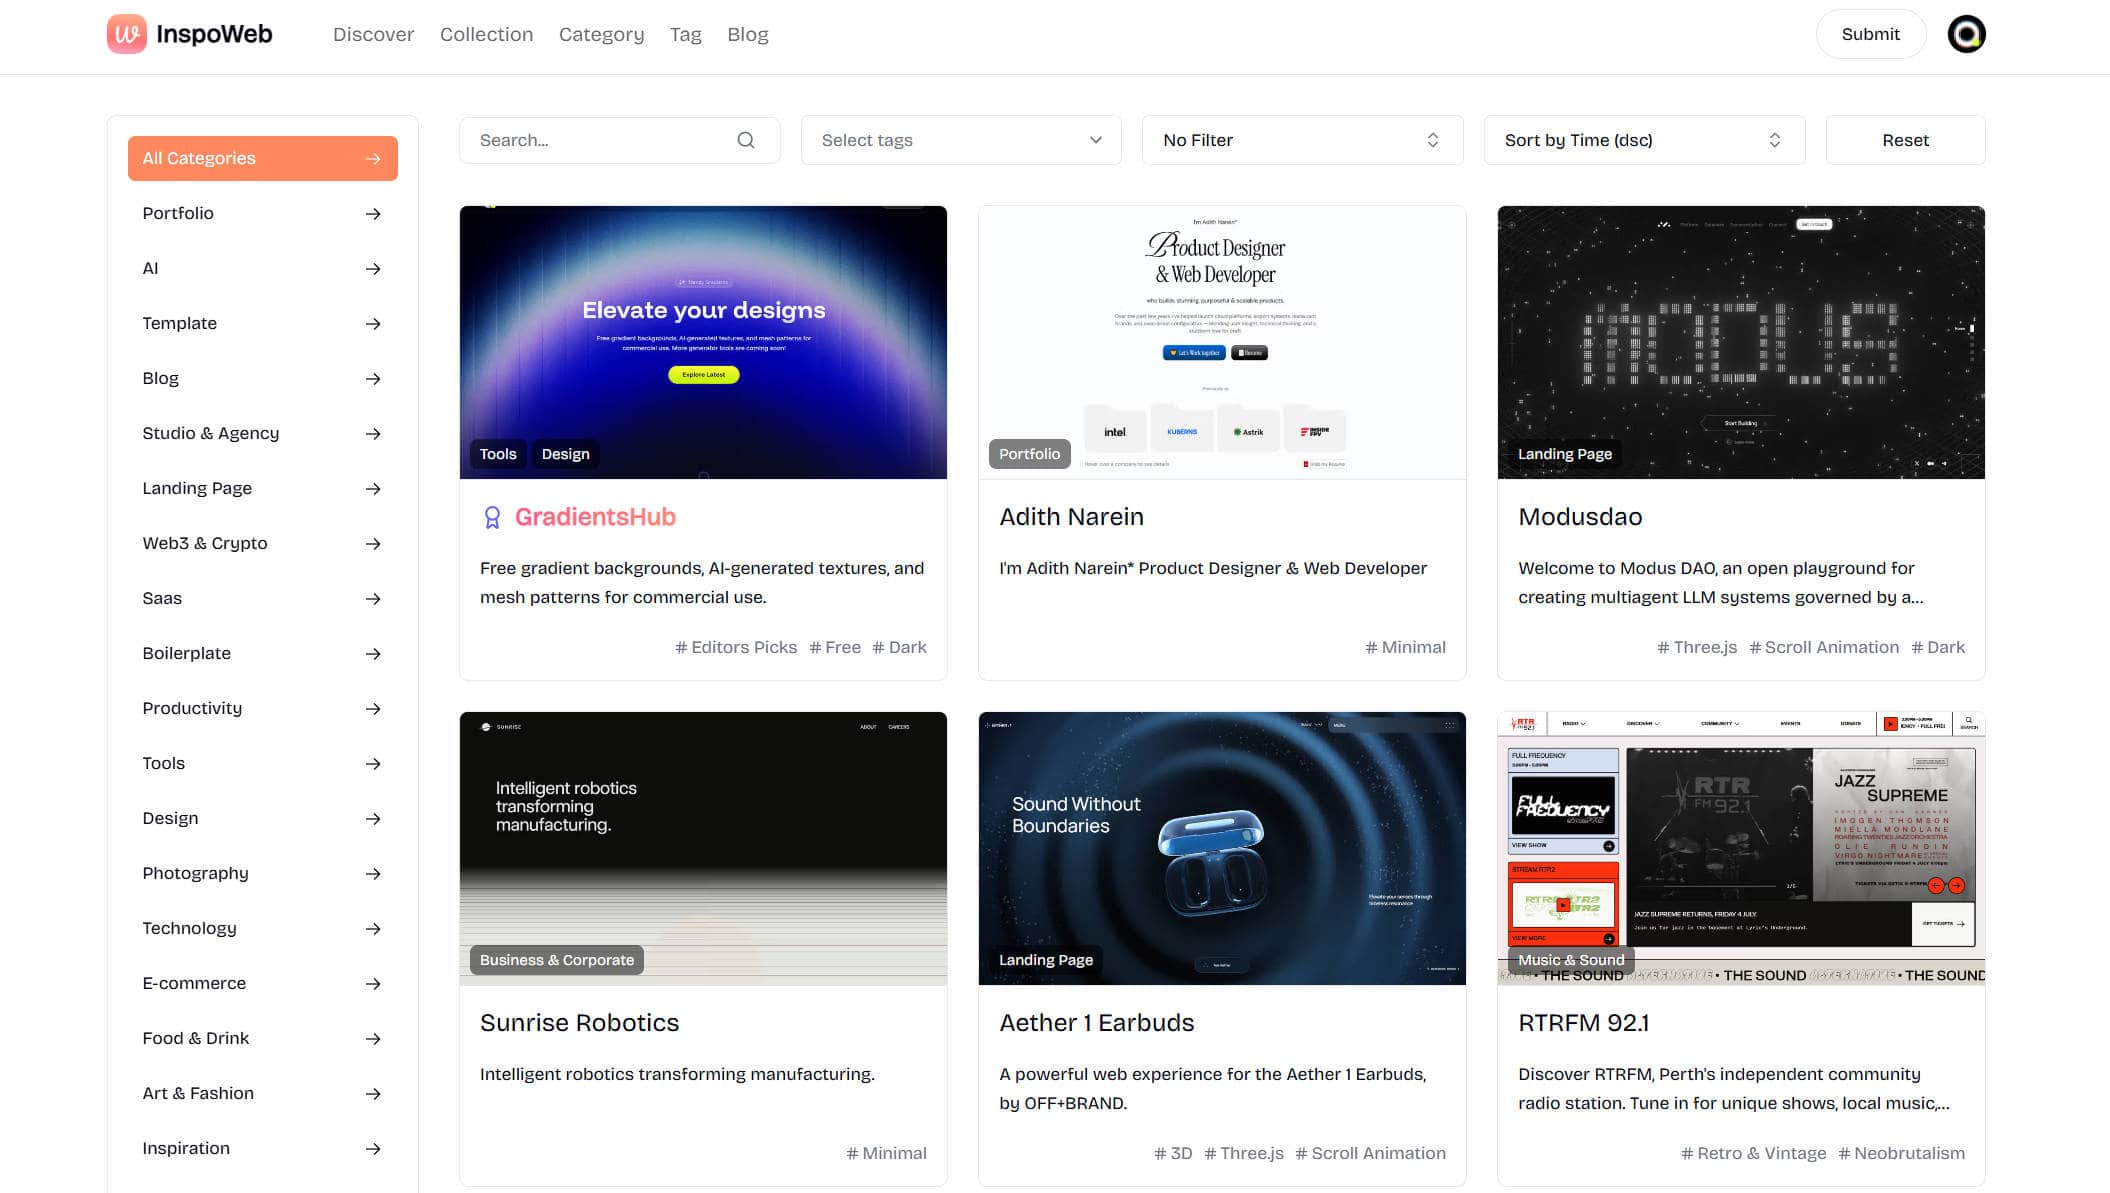Image resolution: width=2110 pixels, height=1193 pixels.
Task: Click the Submit button
Action: (x=1870, y=33)
